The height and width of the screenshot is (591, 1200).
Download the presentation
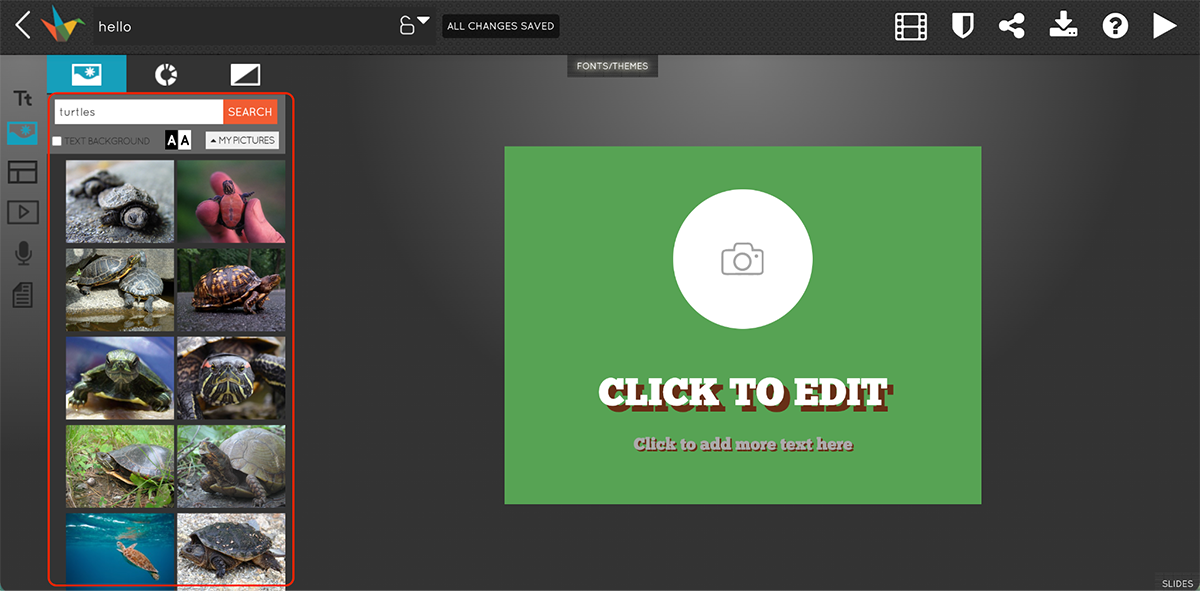pyautogui.click(x=1063, y=25)
